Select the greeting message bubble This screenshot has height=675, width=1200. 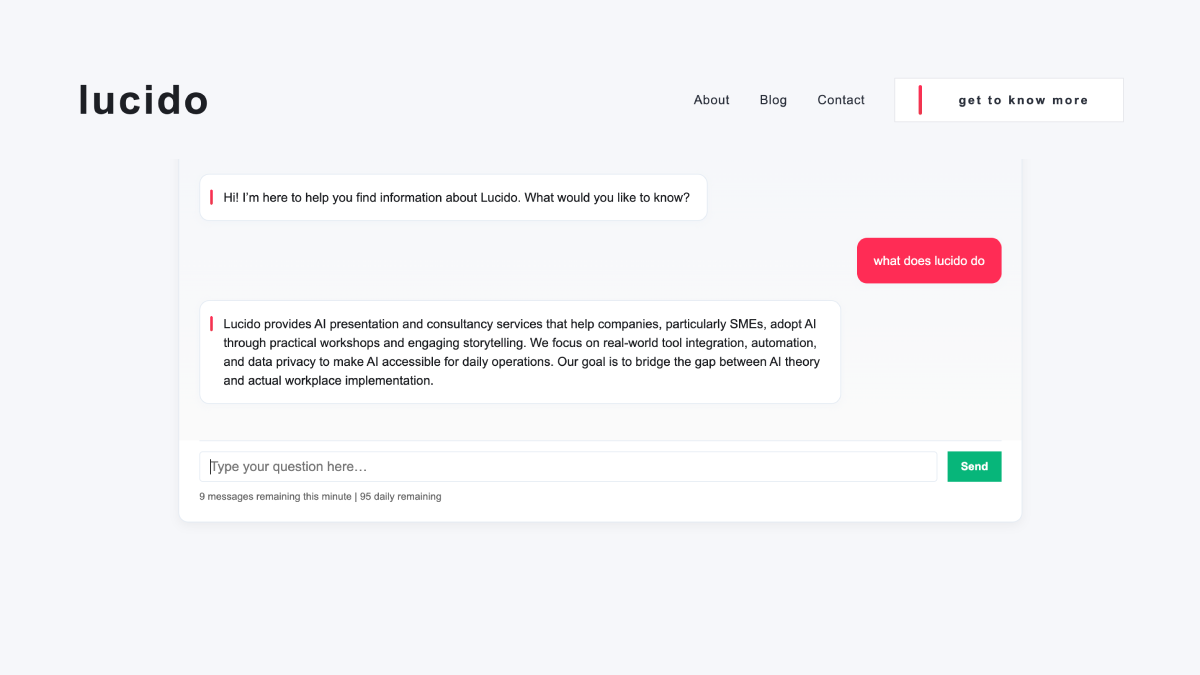[453, 197]
